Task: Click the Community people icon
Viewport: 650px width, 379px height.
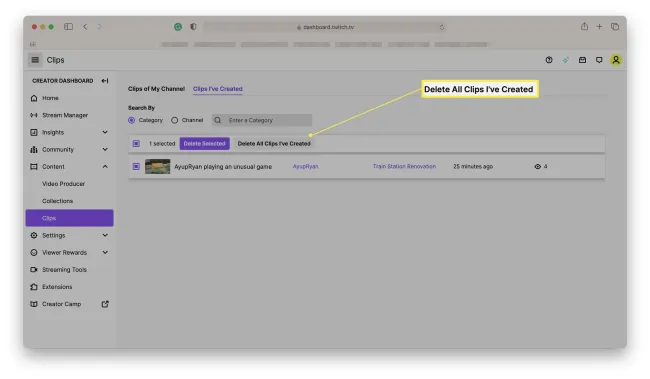Action: (34, 150)
